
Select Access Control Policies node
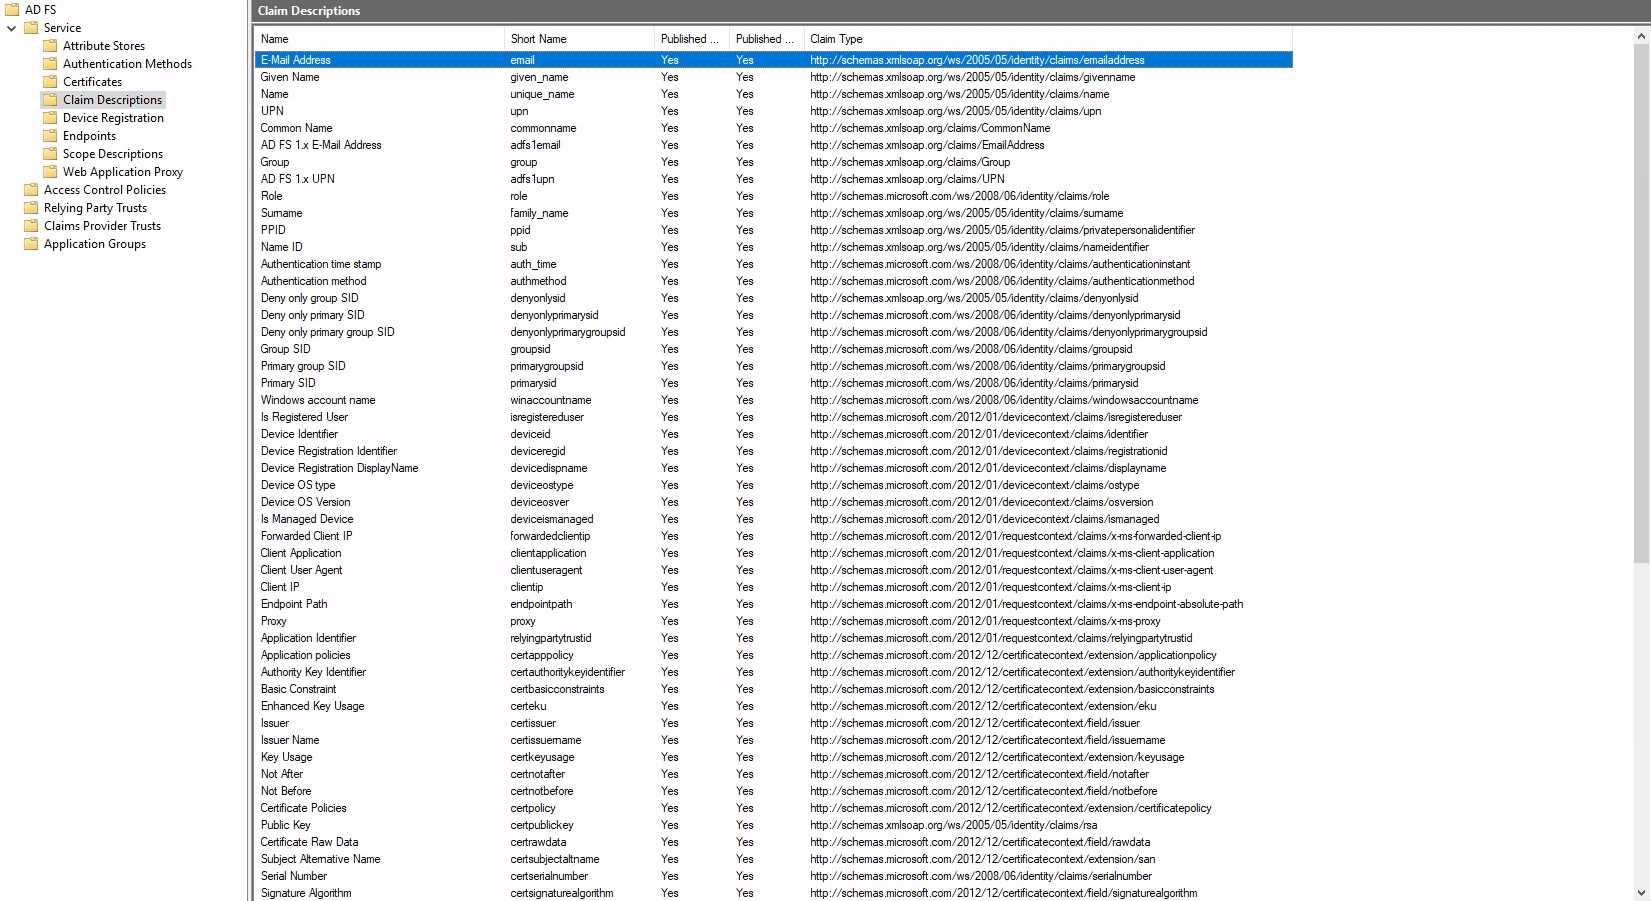[105, 190]
